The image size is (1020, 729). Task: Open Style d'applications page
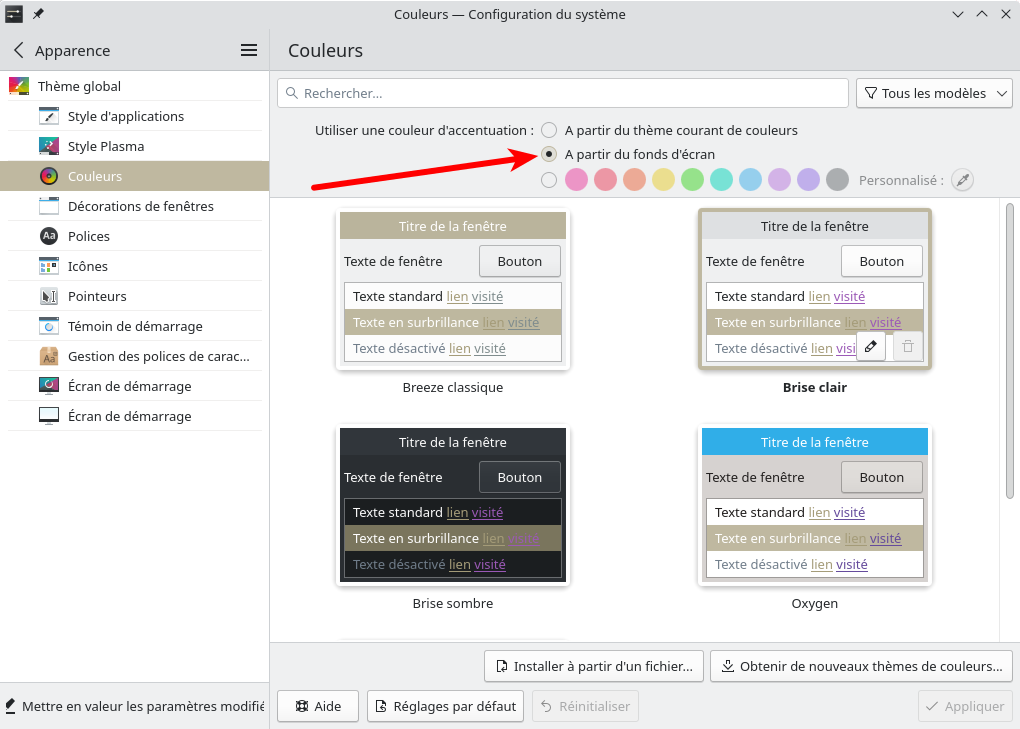pos(135,116)
